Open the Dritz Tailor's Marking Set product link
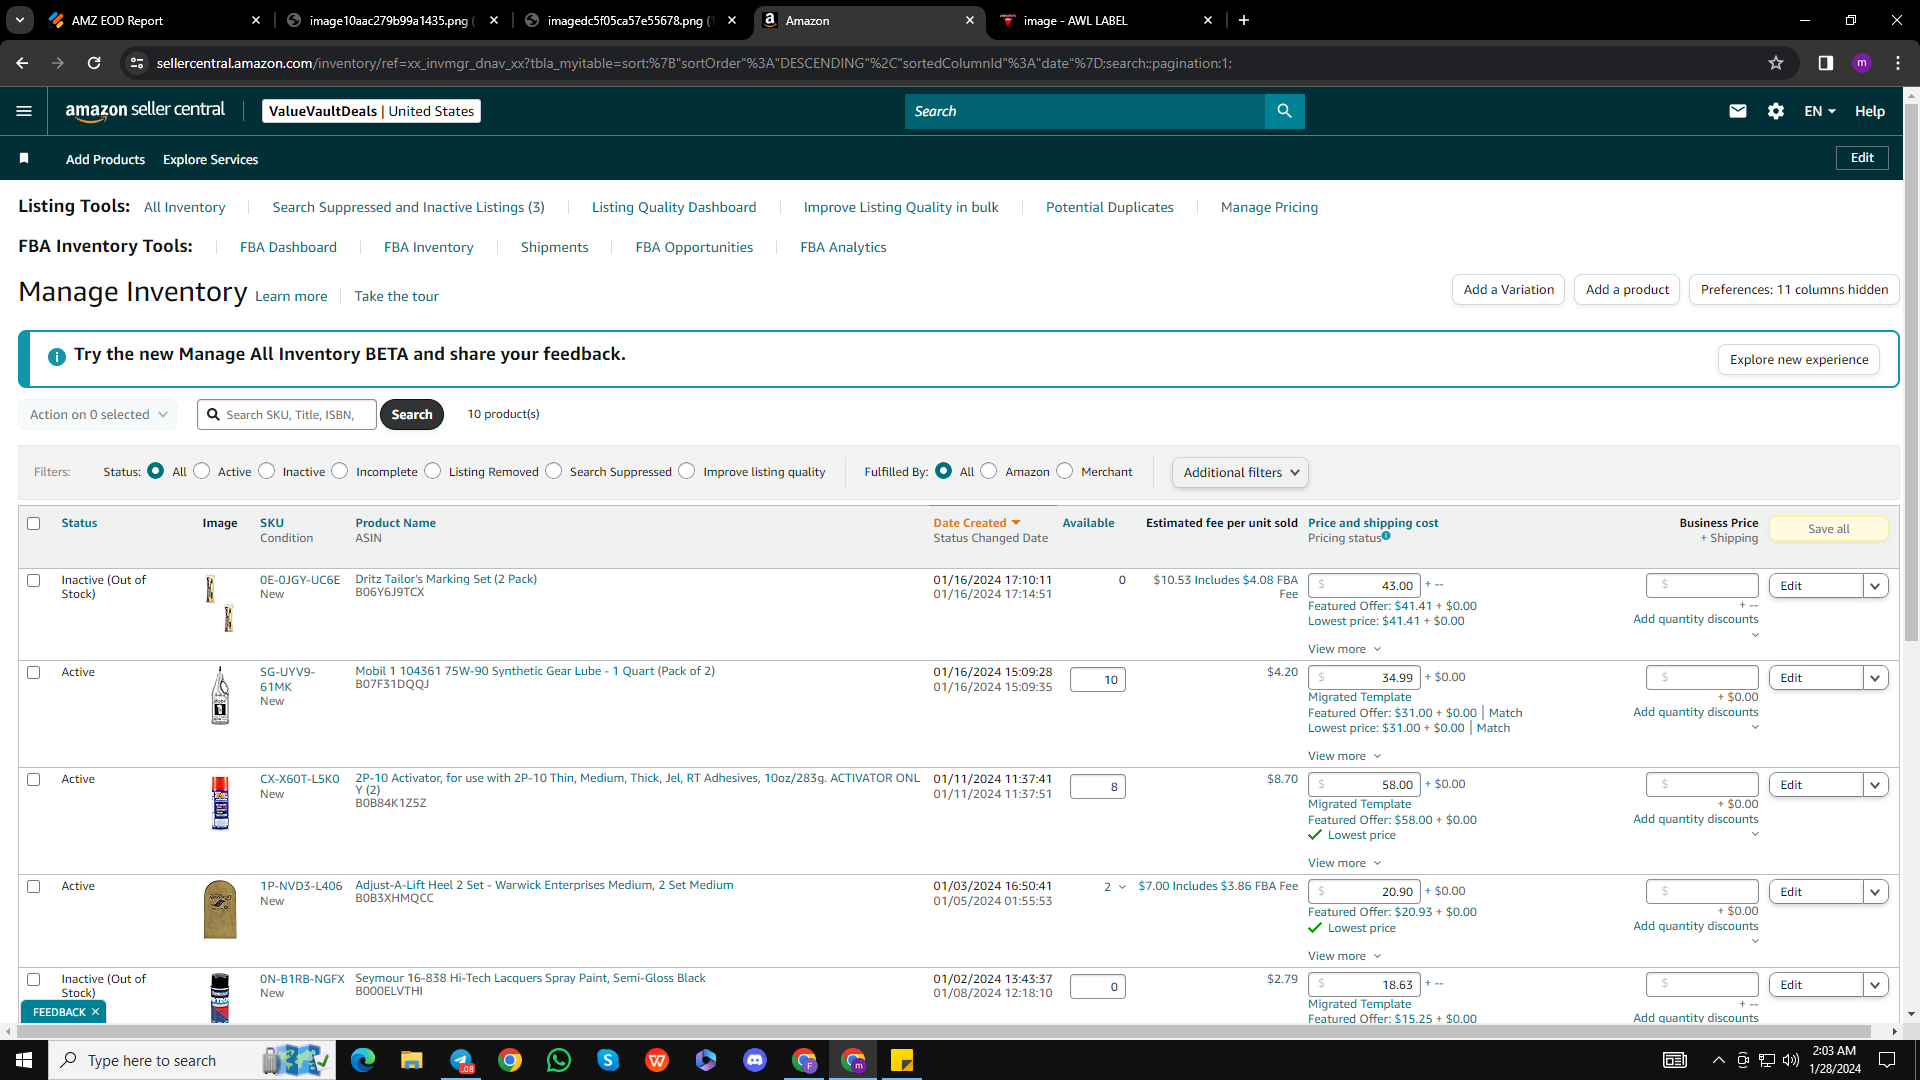Image resolution: width=1920 pixels, height=1080 pixels. pos(446,579)
